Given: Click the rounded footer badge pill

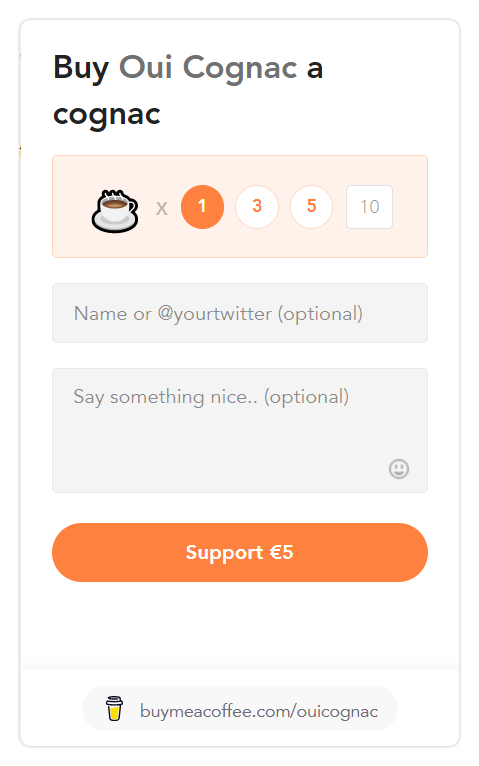Looking at the screenshot, I should click(240, 708).
